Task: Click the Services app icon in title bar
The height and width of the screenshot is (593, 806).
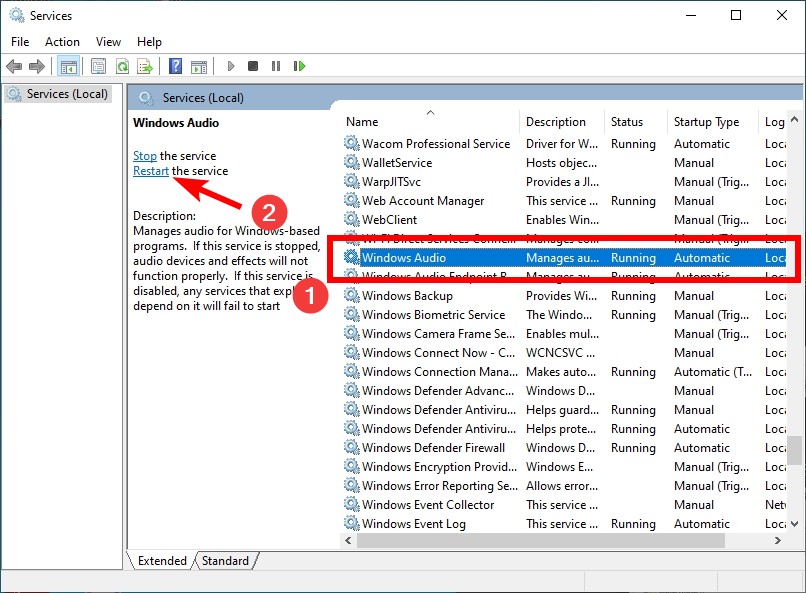Action: (17, 15)
